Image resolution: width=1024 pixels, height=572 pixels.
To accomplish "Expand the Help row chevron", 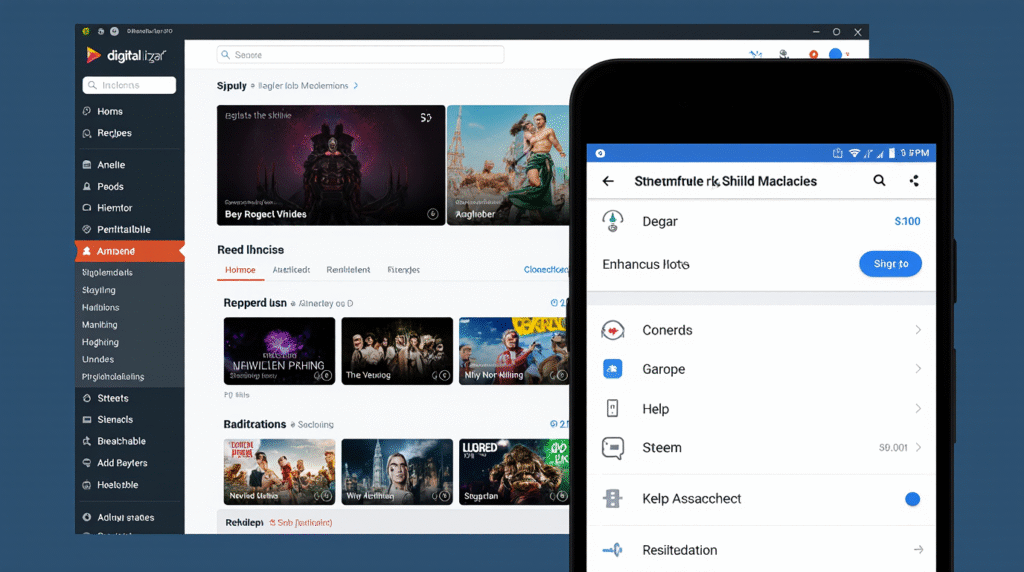I will 918,409.
